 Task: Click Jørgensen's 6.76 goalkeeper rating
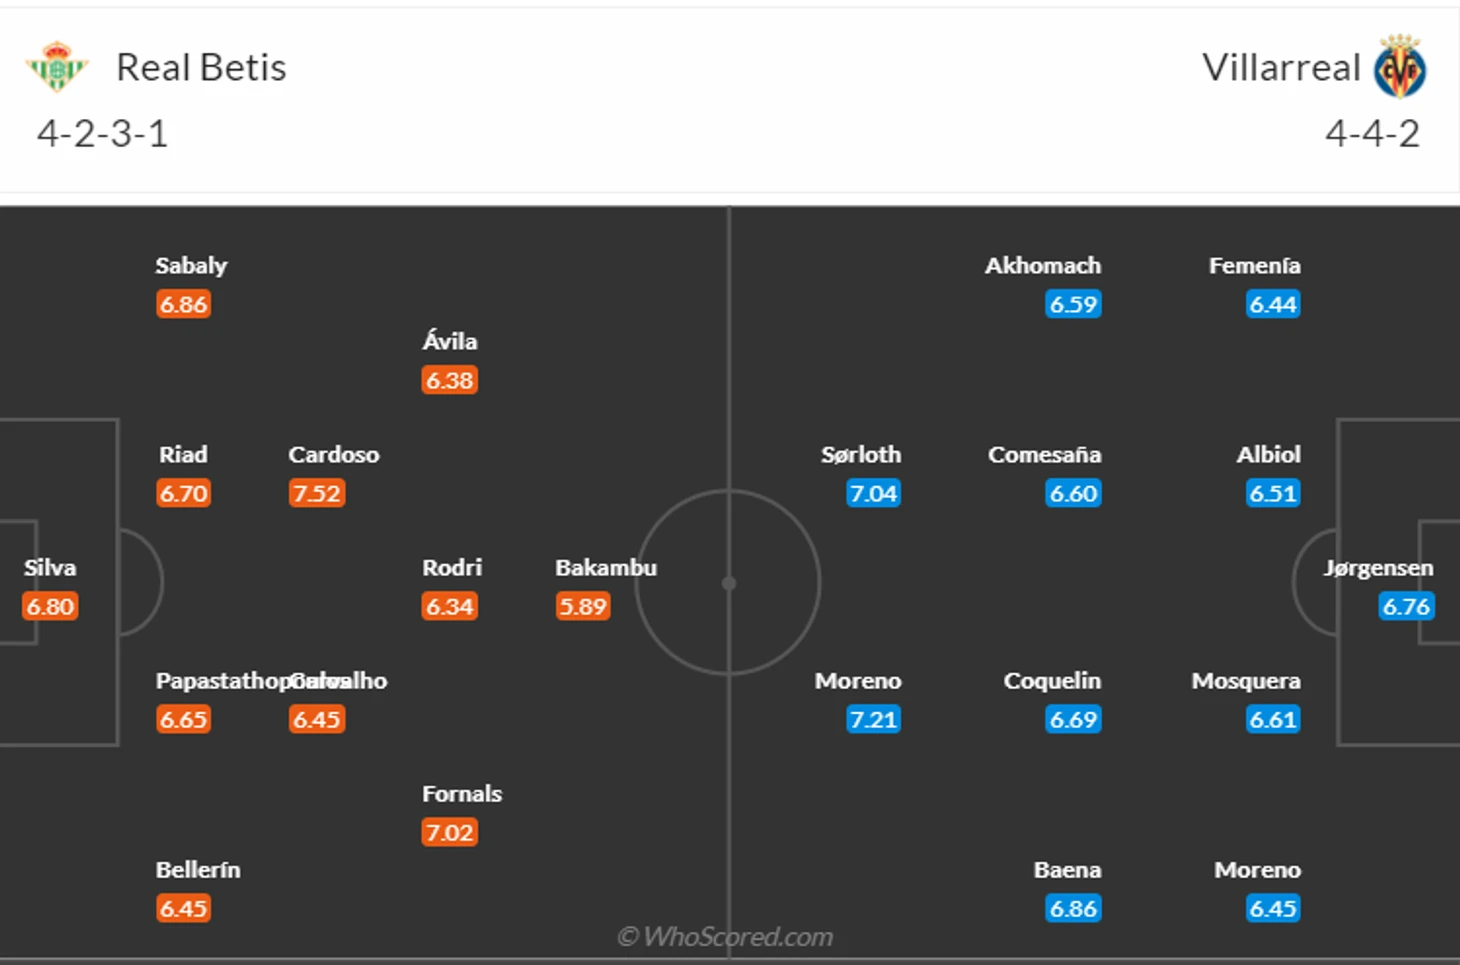click(x=1407, y=606)
